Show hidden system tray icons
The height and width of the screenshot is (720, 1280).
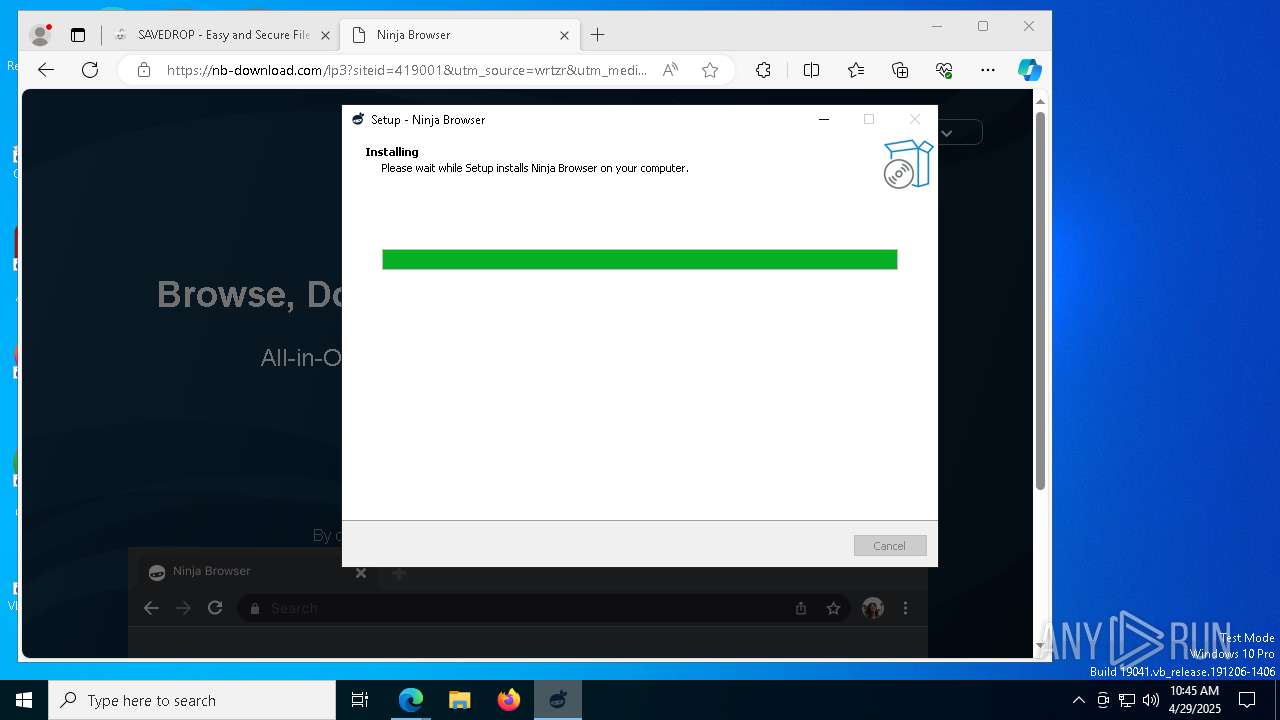coord(1078,700)
